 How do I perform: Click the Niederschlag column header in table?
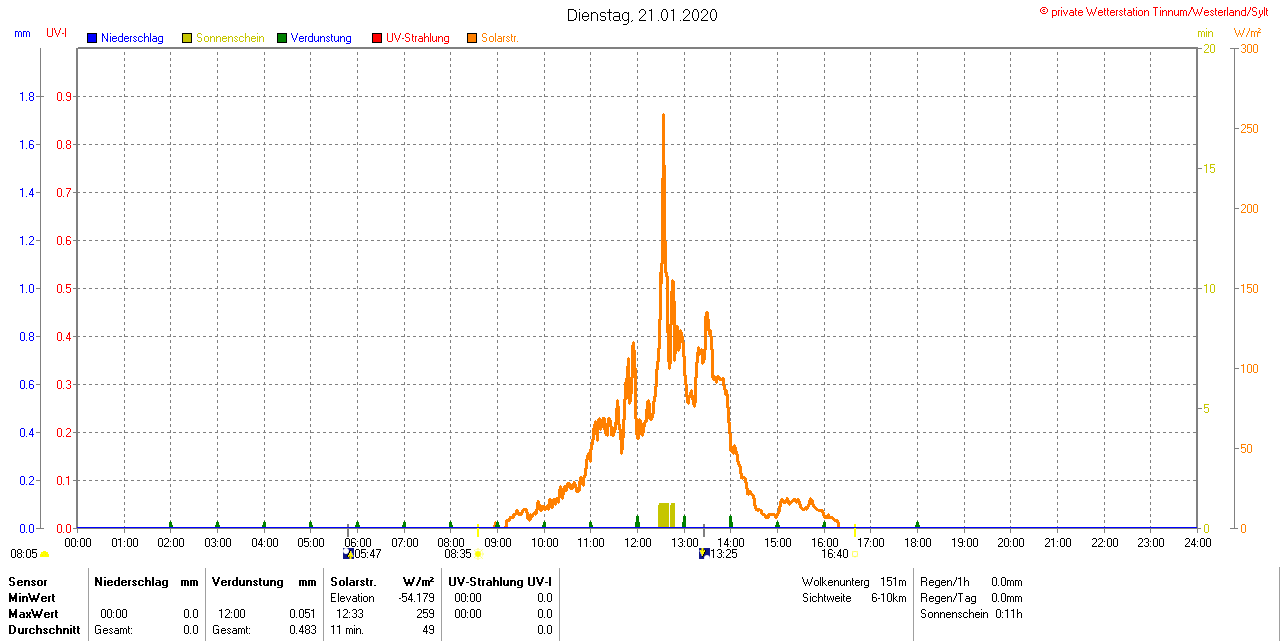pos(131,581)
